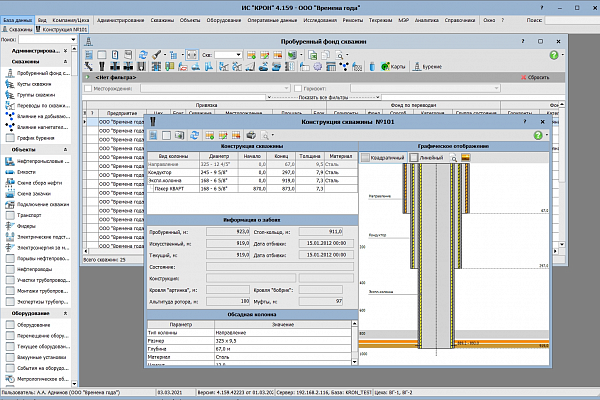Screen dimensions: 600x400
Task: Open Кусты скважин in the sidebar
Action: pos(28,84)
